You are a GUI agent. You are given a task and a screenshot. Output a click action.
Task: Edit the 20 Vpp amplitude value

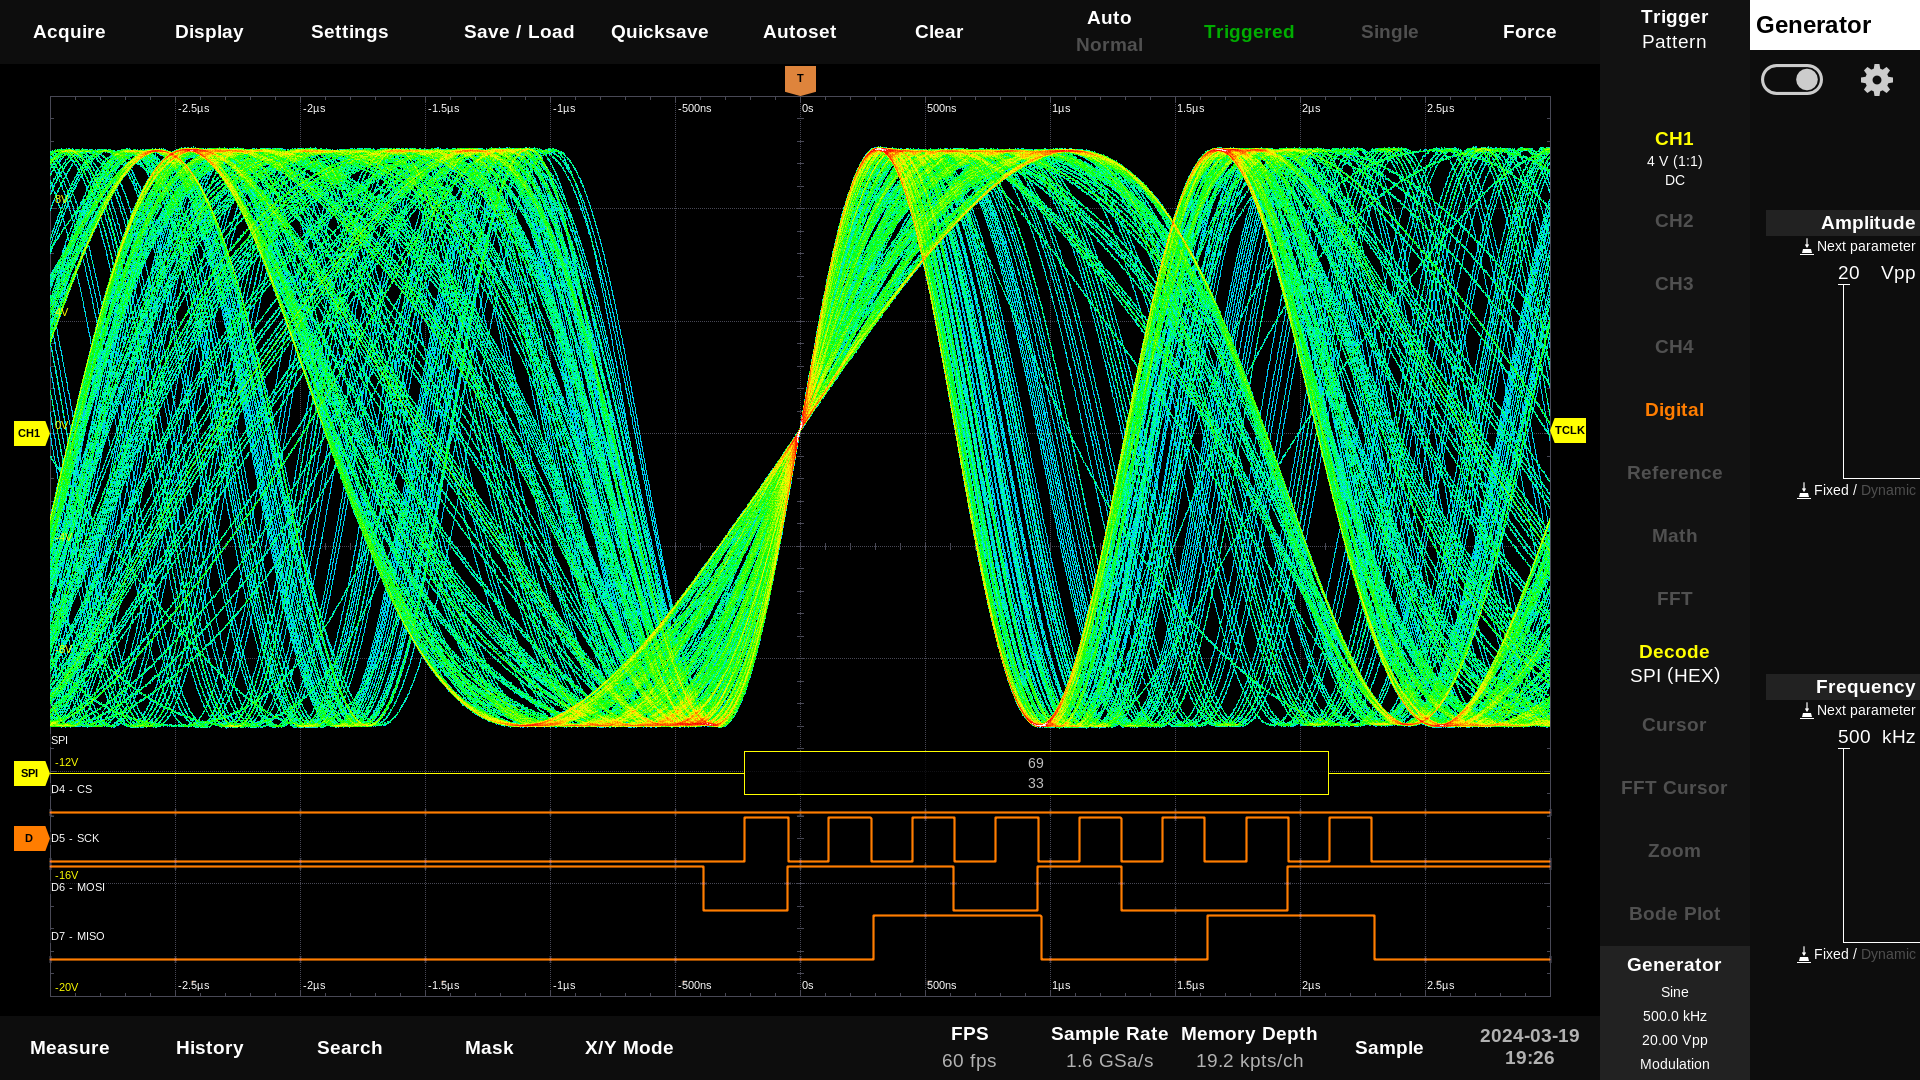click(x=1876, y=273)
